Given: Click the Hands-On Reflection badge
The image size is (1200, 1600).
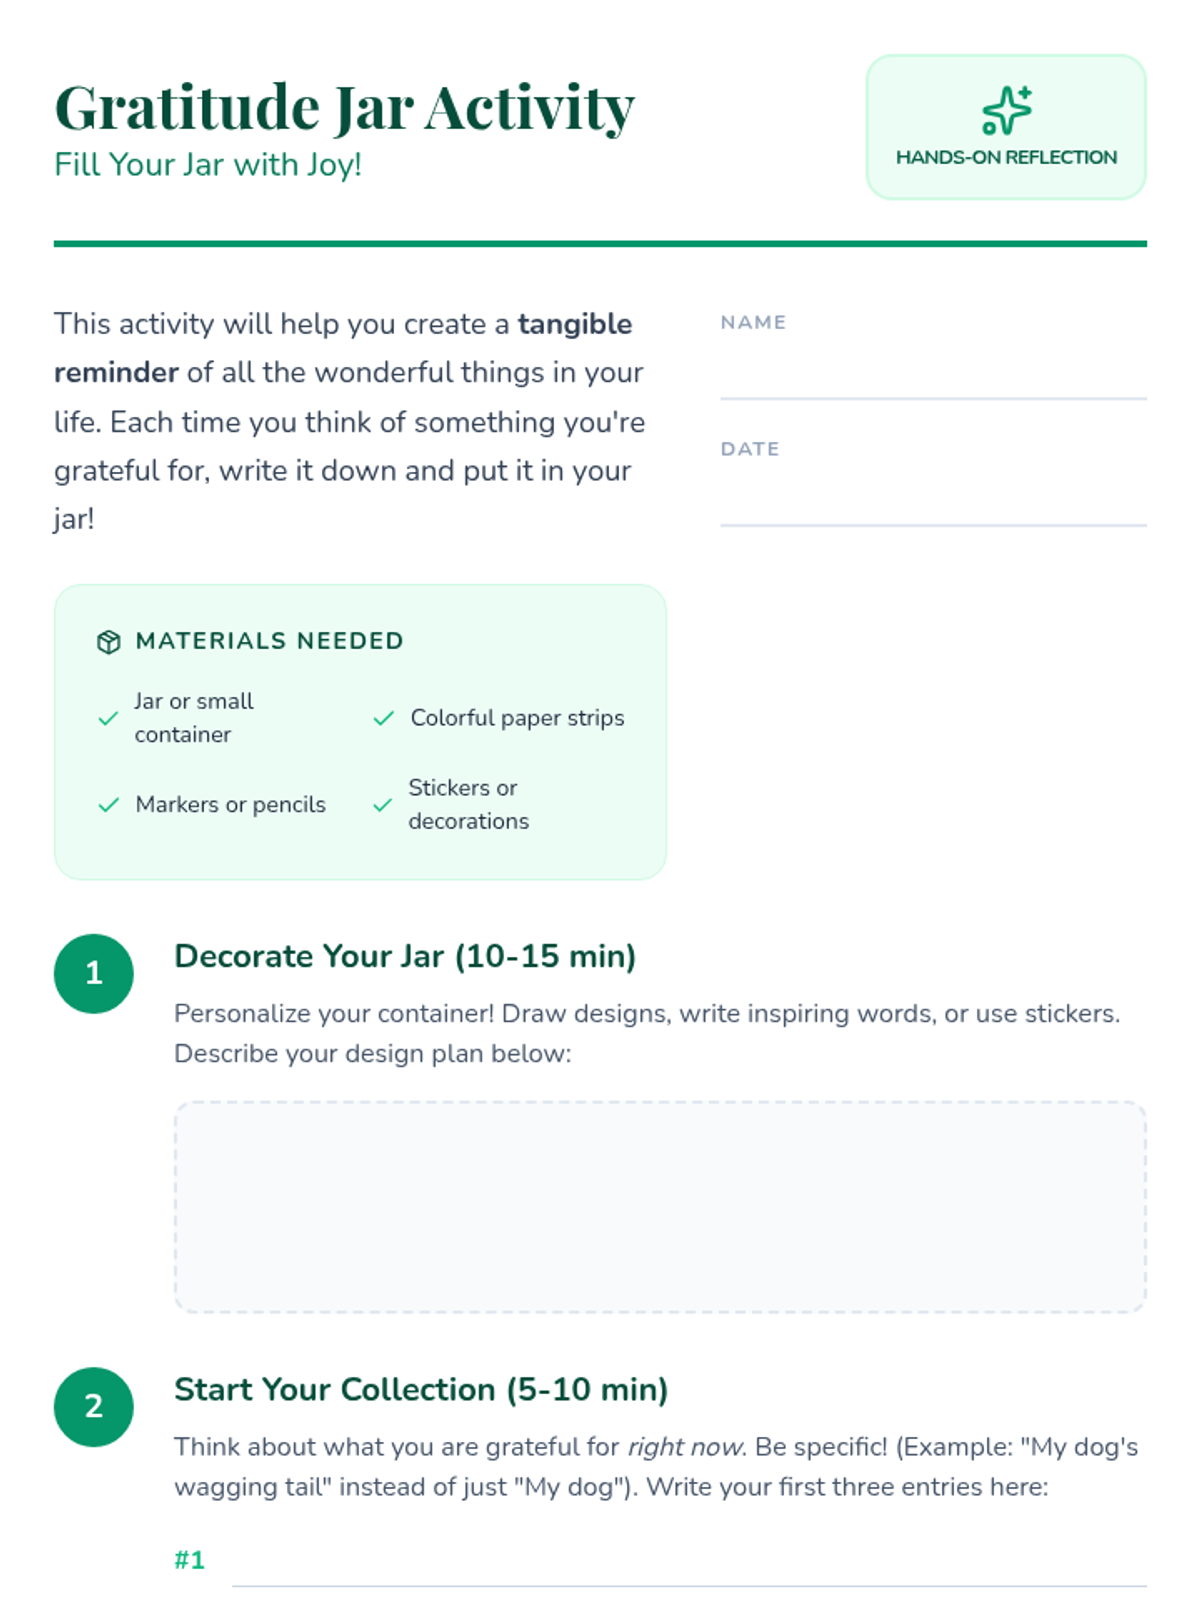Looking at the screenshot, I should coord(1006,127).
